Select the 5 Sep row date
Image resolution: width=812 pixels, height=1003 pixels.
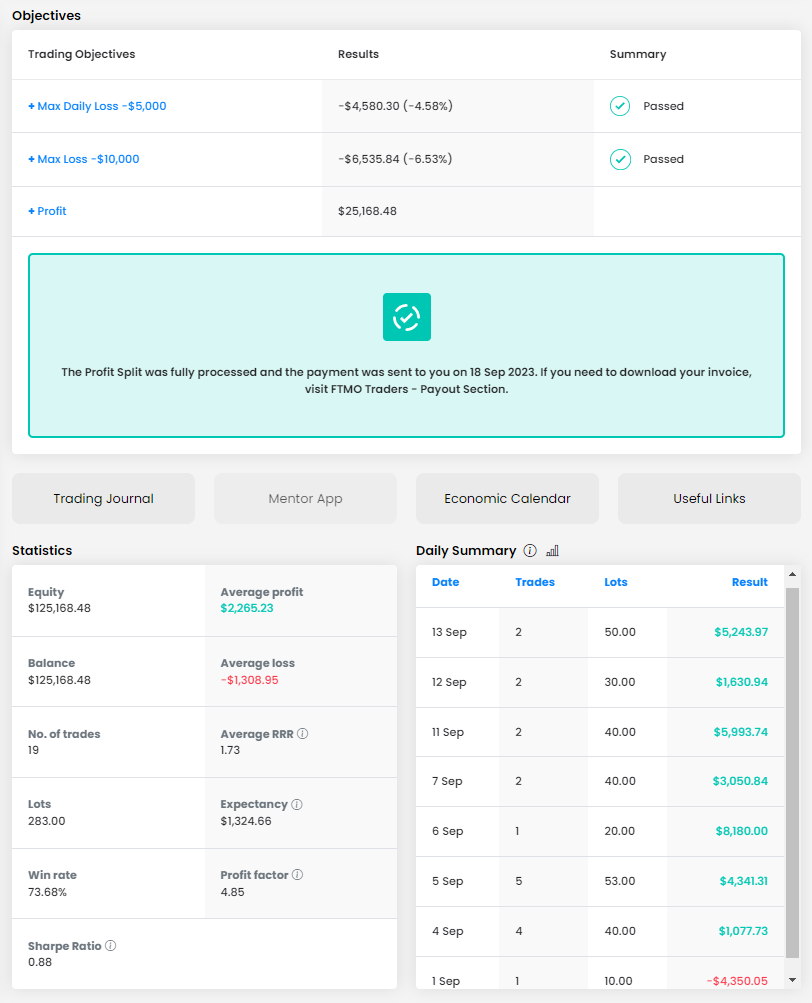point(447,881)
